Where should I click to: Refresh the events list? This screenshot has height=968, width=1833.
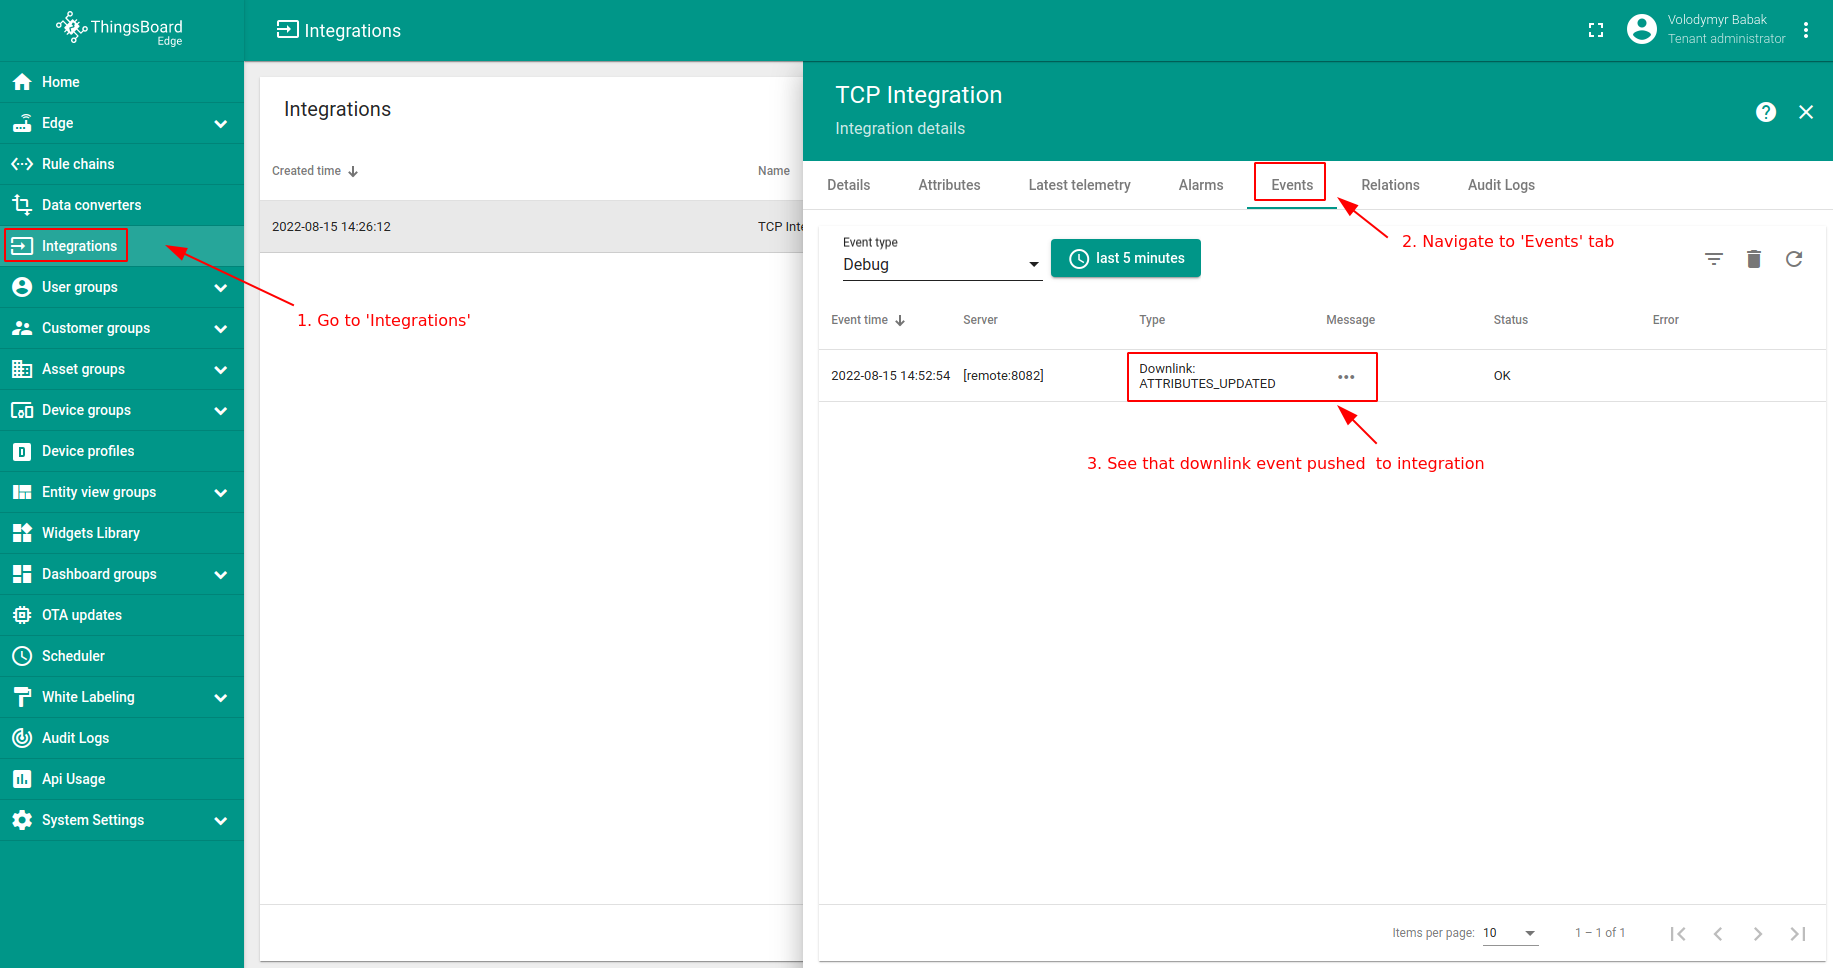click(x=1793, y=259)
